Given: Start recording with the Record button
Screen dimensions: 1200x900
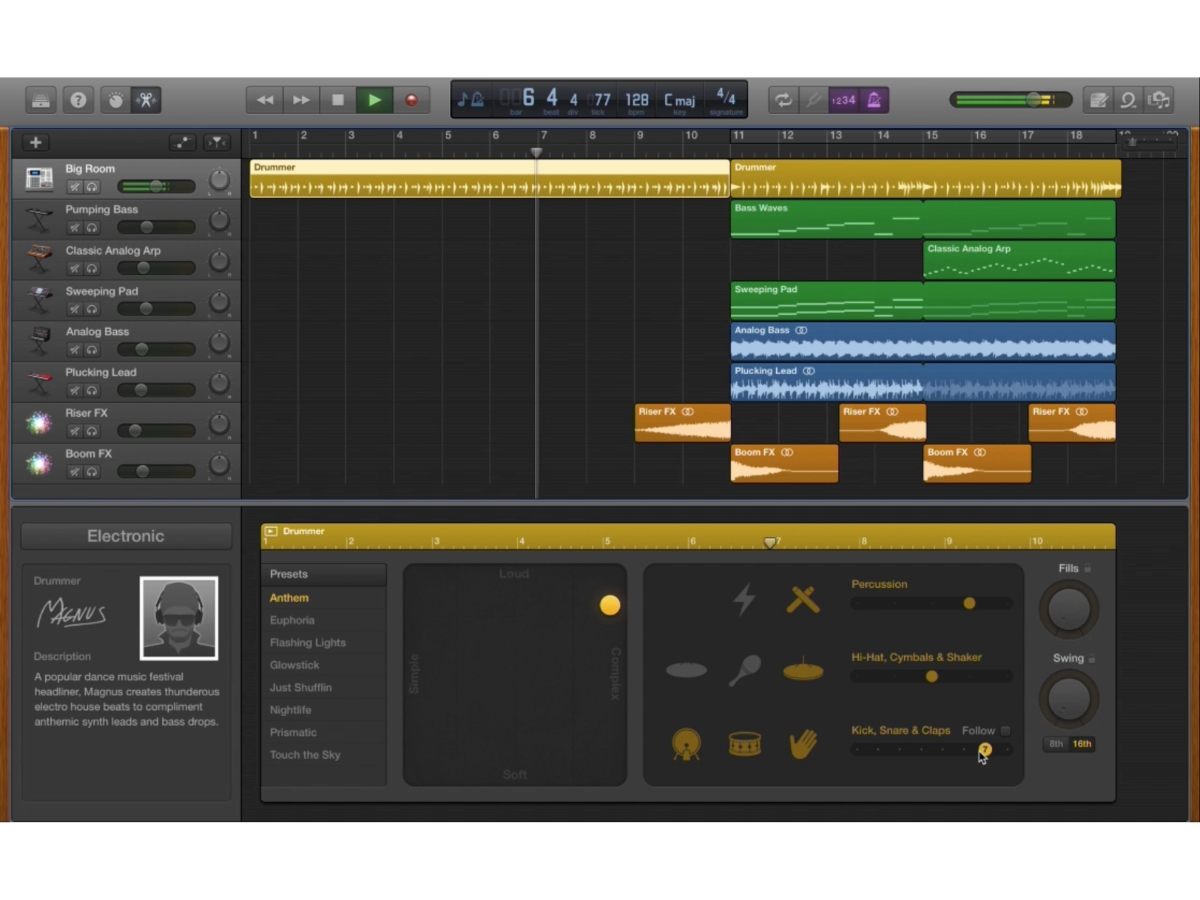Looking at the screenshot, I should coord(411,100).
